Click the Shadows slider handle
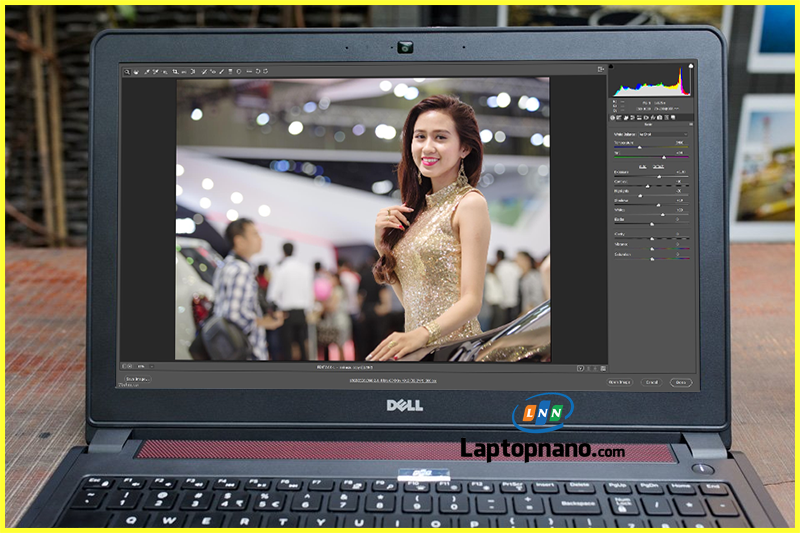Screen dimensions: 800x533 pyautogui.click(x=658, y=205)
